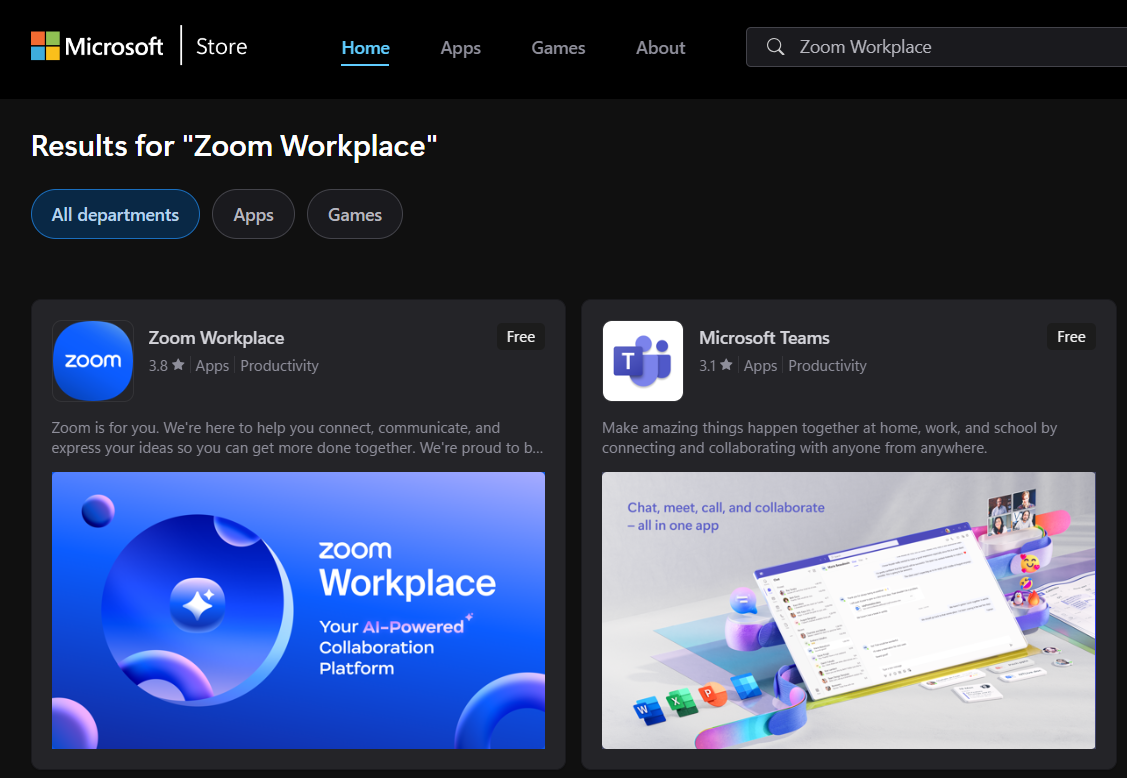Screen dimensions: 1127x778
Task: Open the Zoom Workplace title link
Action: pyautogui.click(x=216, y=338)
